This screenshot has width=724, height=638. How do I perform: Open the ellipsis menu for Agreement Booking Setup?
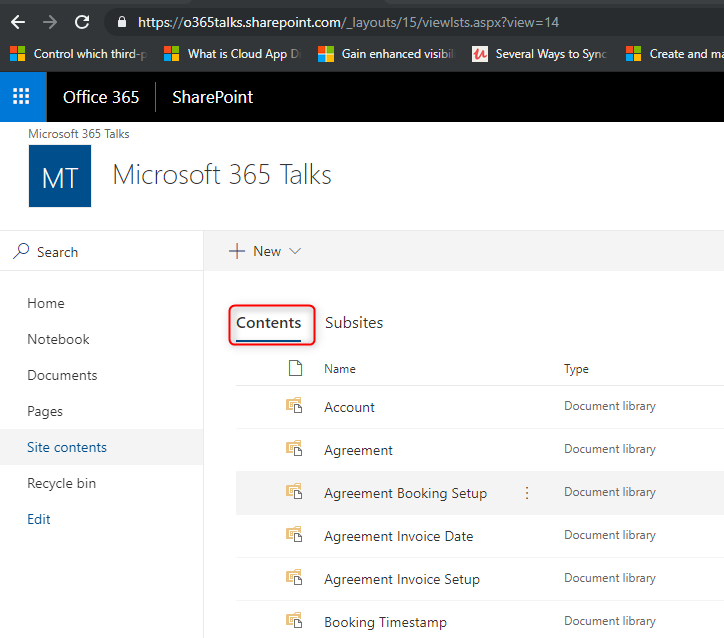point(527,493)
